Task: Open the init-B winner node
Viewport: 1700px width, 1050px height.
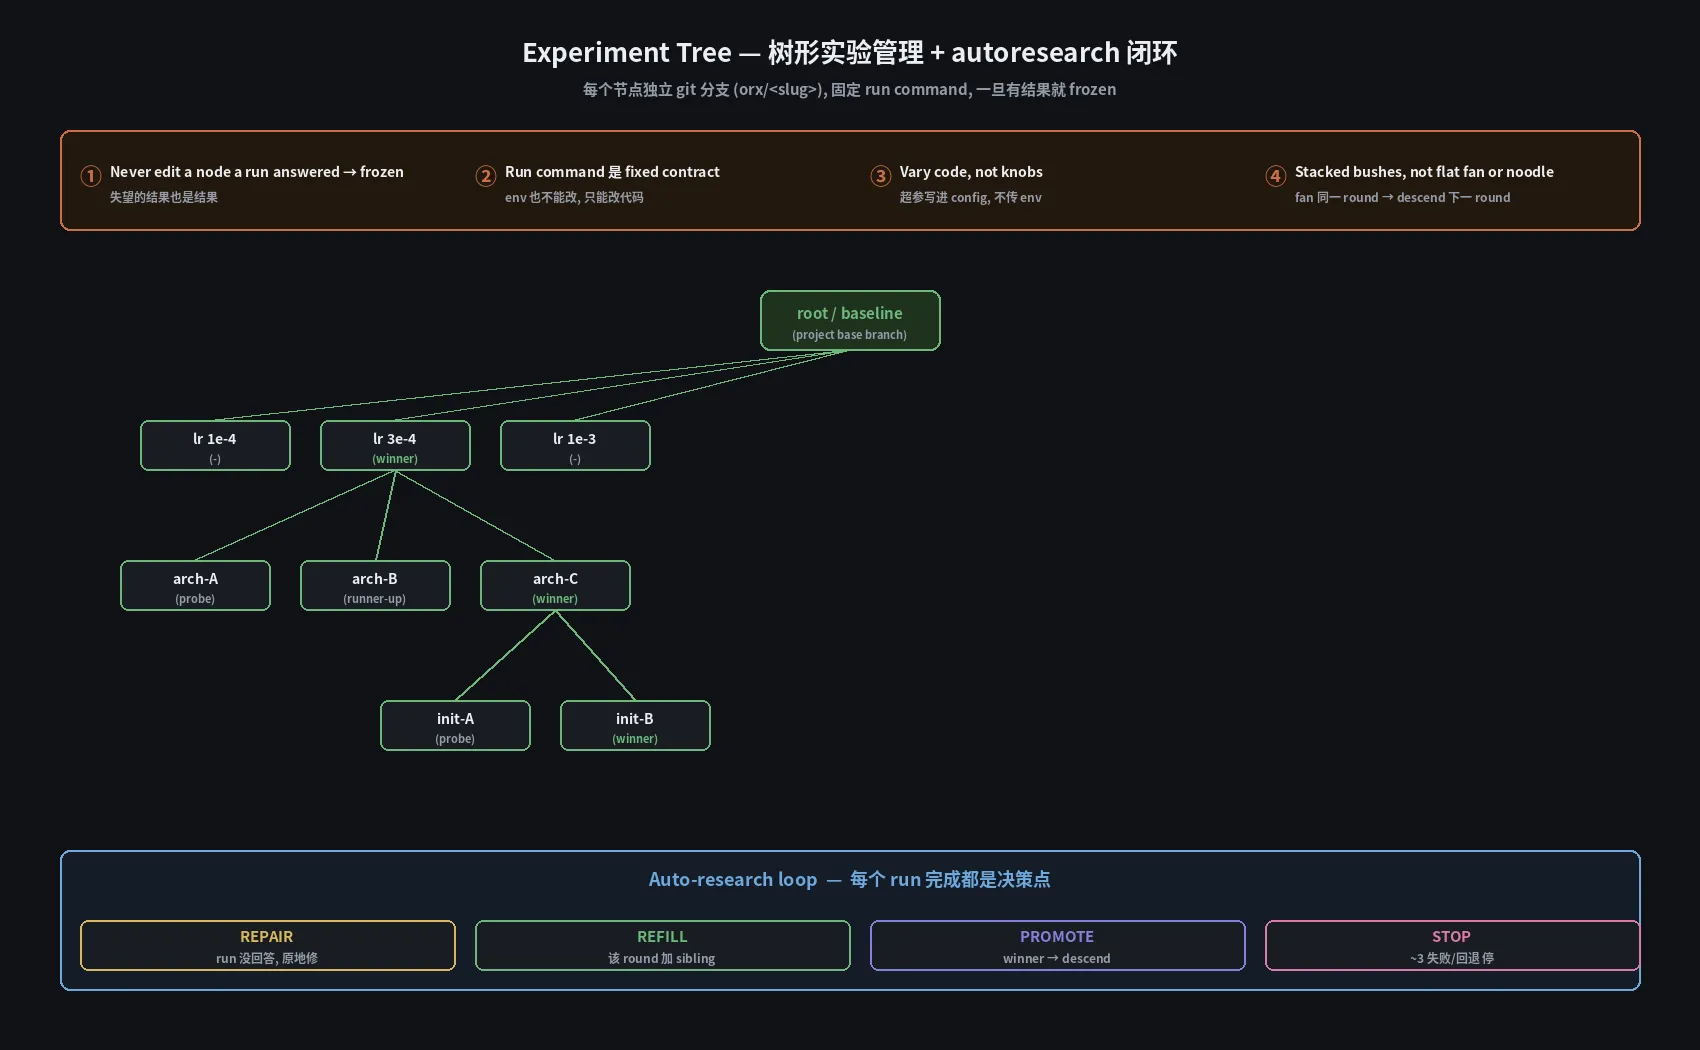Action: click(635, 726)
